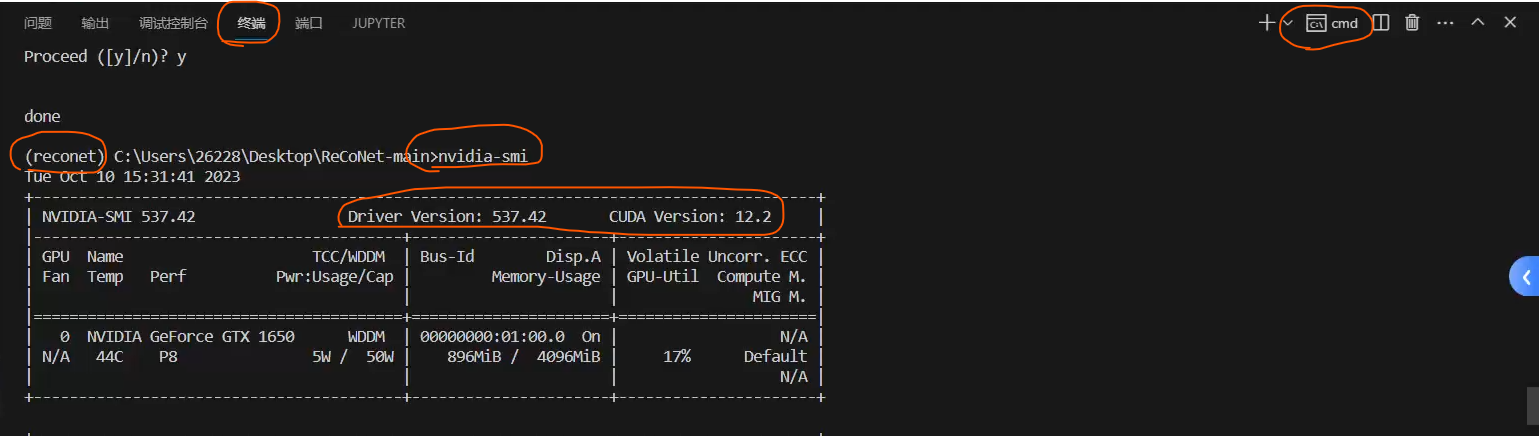Switch to the 端口 tab

[309, 23]
